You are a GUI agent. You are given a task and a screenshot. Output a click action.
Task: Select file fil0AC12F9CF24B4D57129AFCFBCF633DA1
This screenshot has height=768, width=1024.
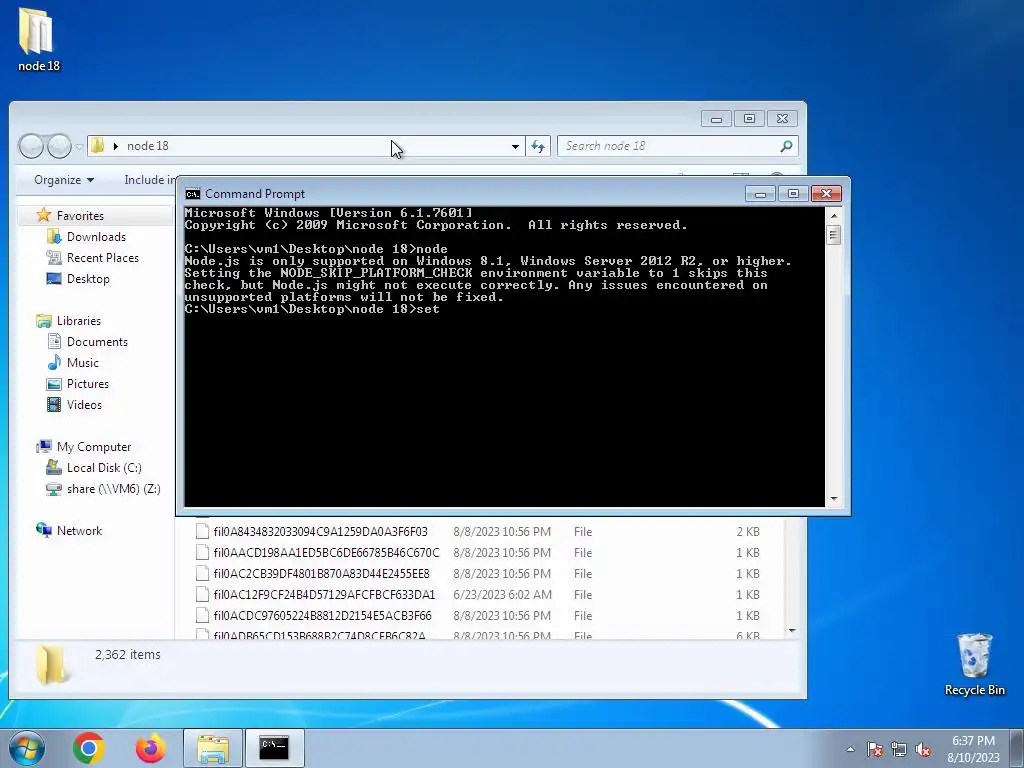(324, 594)
